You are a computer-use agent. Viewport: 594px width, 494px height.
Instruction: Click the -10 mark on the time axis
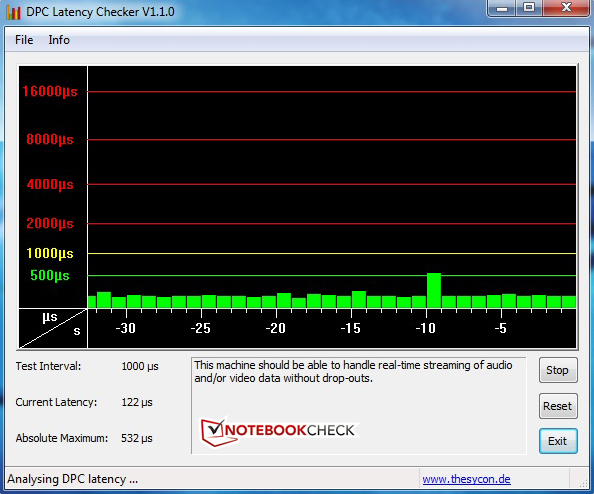(x=425, y=328)
